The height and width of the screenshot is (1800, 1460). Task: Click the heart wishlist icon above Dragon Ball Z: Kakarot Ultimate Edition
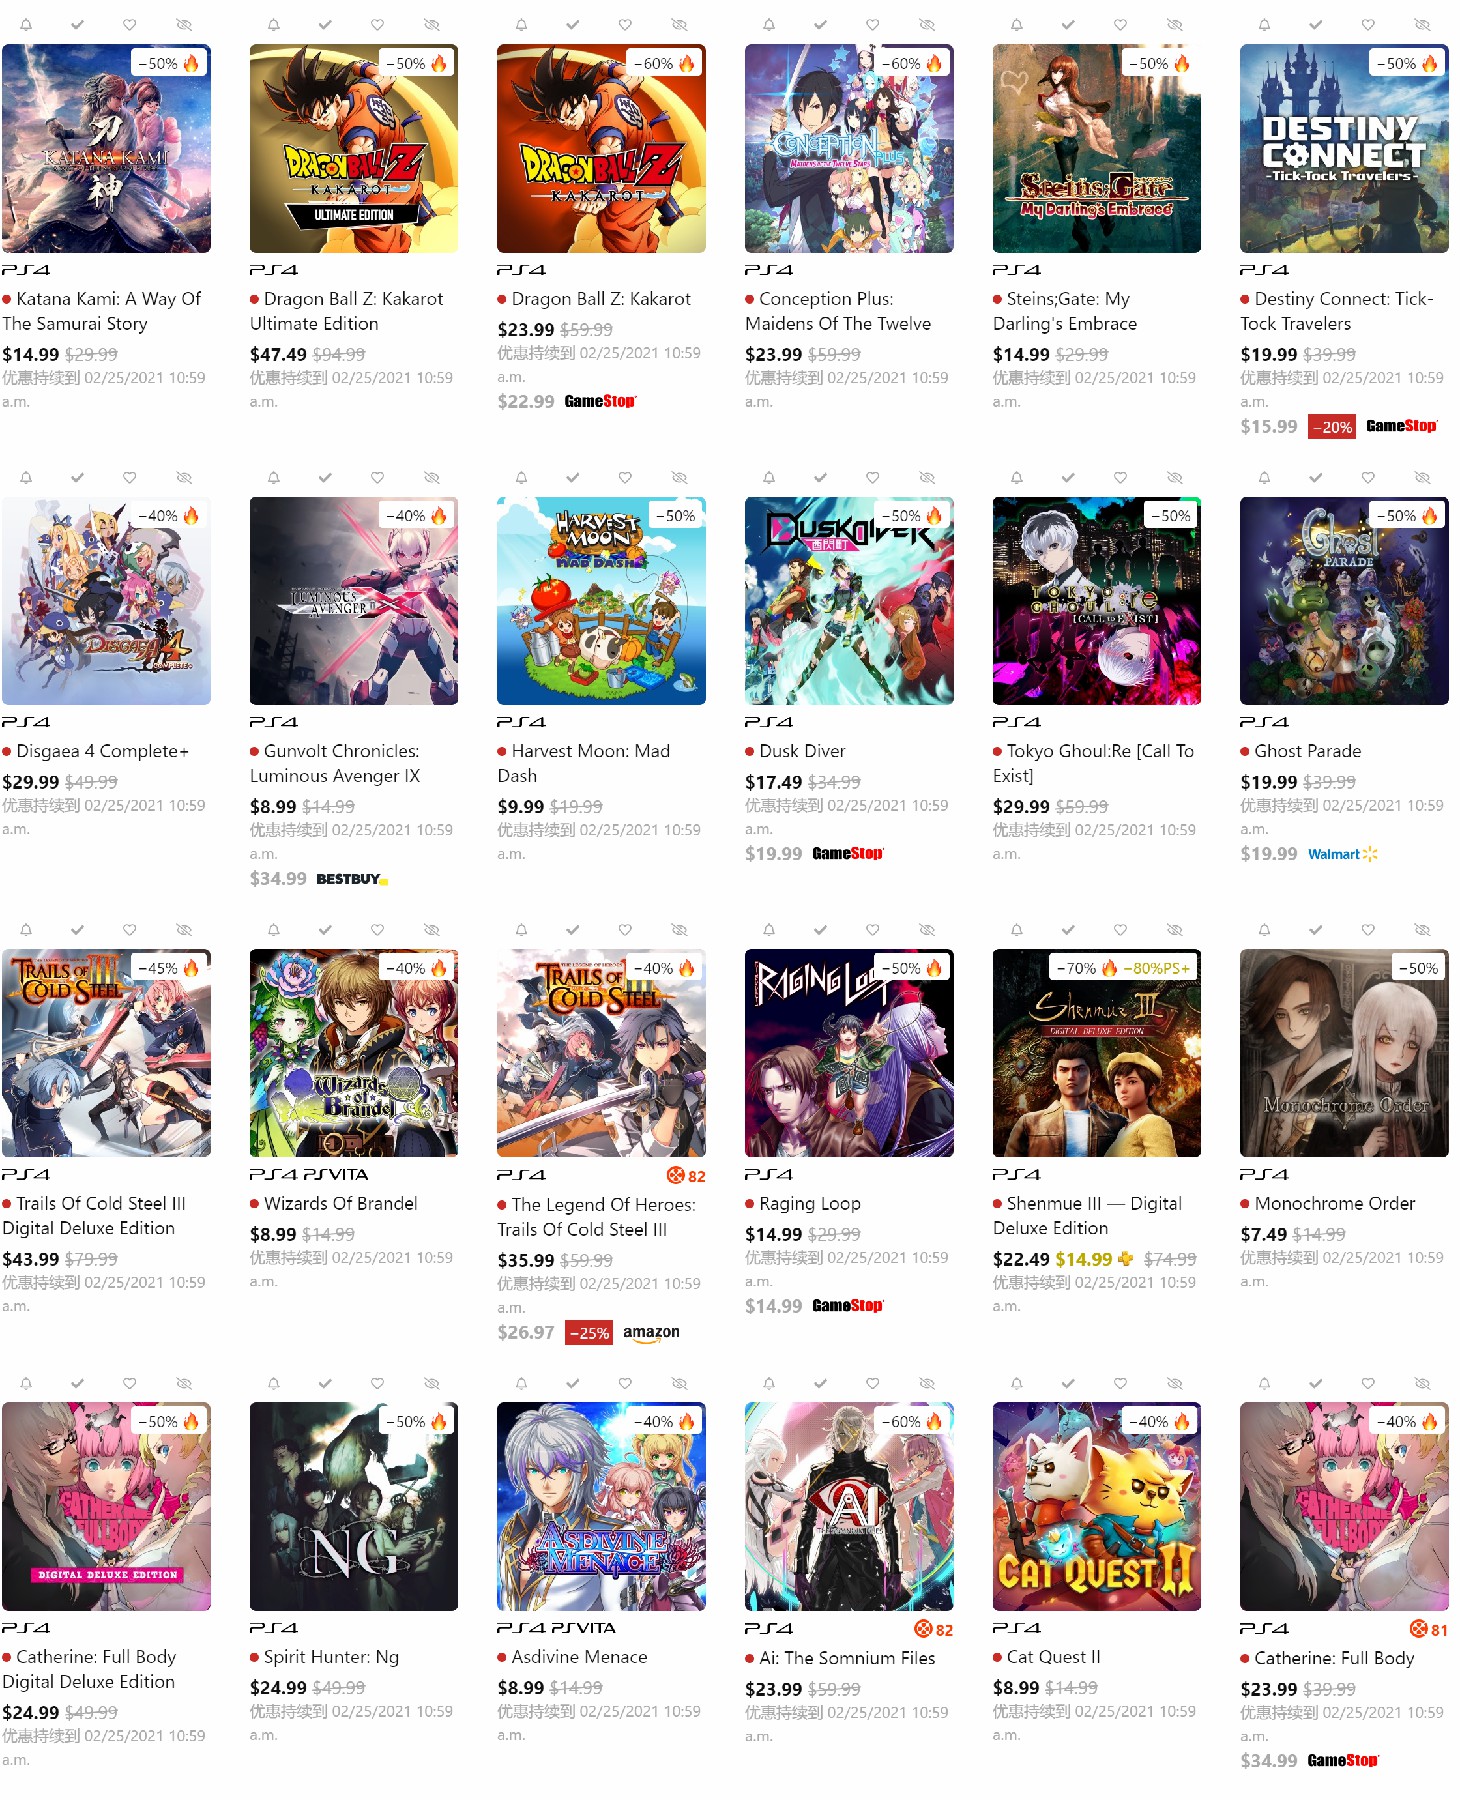point(377,24)
